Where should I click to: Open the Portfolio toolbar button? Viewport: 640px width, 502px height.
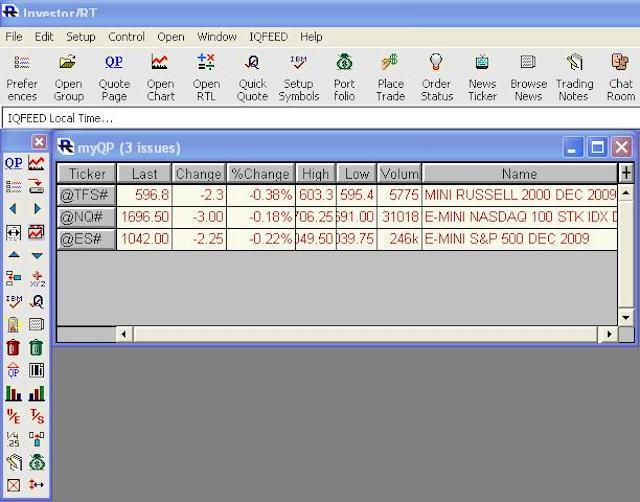coord(344,78)
